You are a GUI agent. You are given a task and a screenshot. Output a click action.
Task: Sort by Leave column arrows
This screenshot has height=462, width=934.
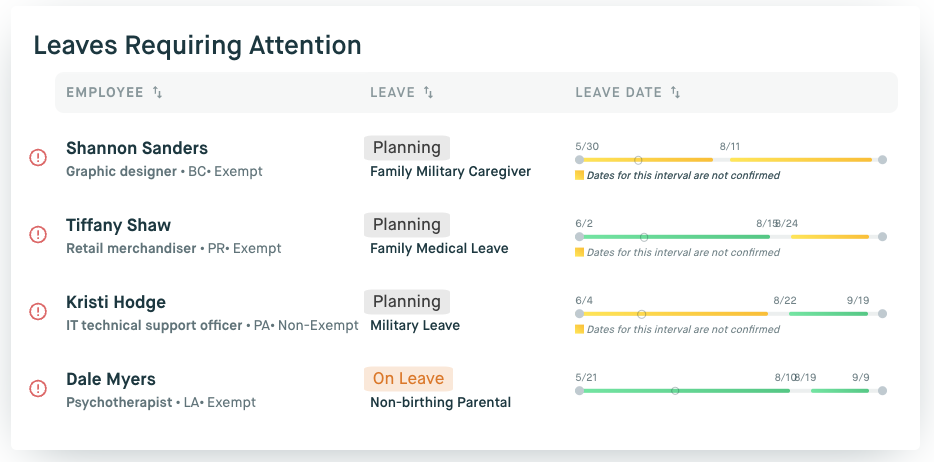[x=429, y=93]
